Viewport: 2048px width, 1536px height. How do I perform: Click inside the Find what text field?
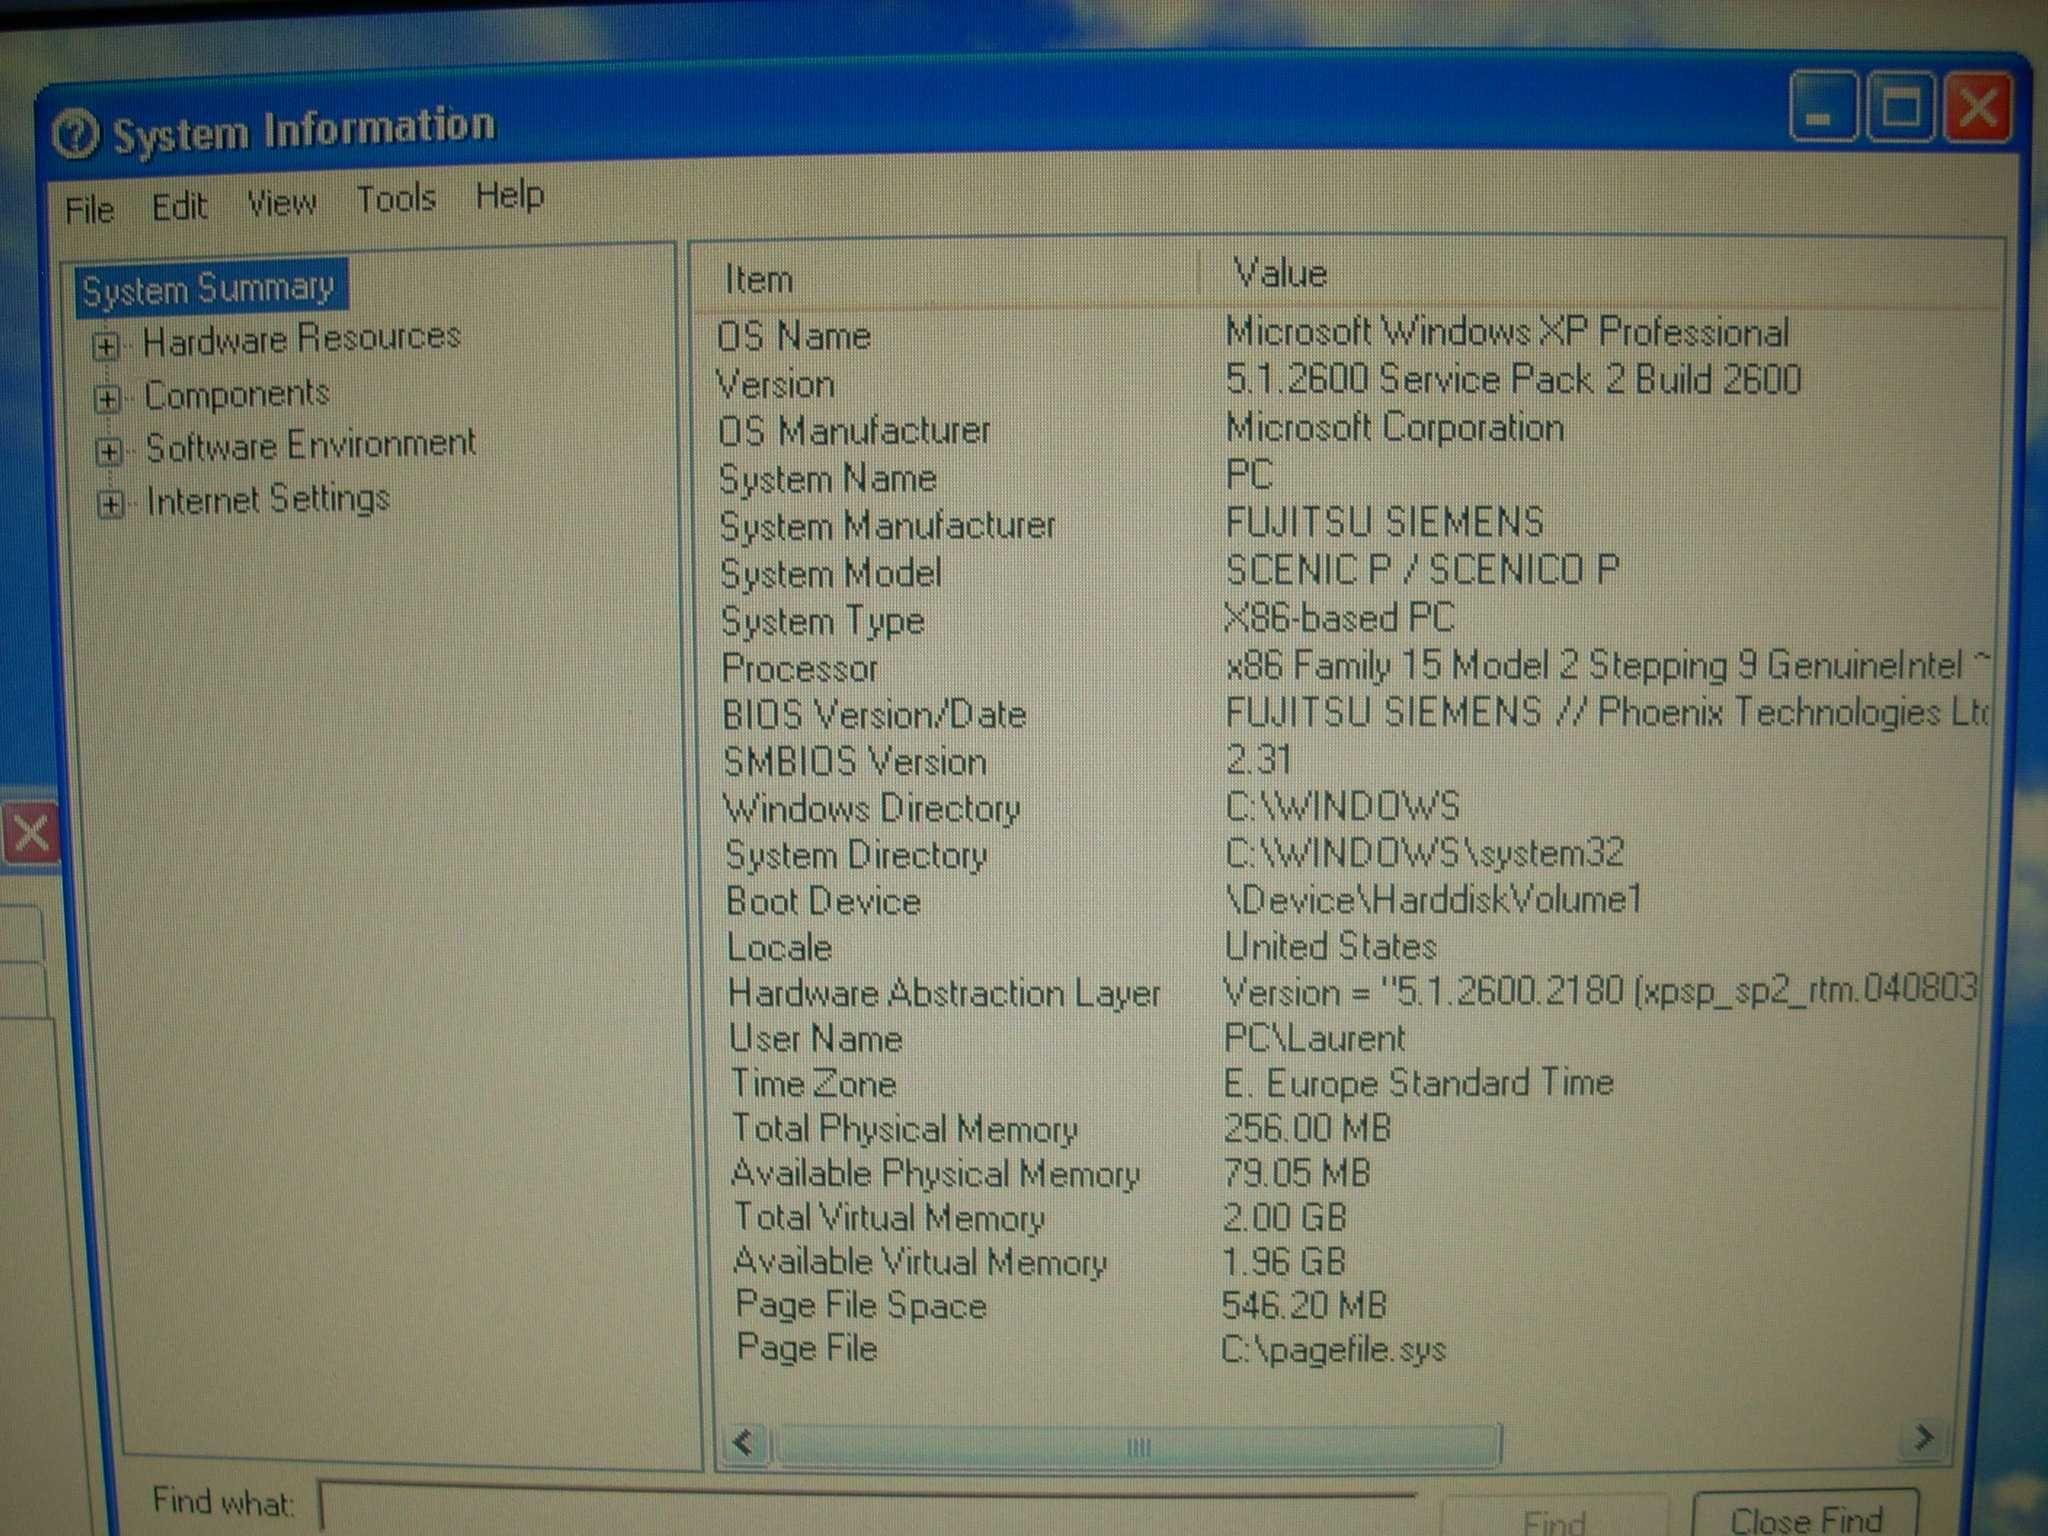click(x=868, y=1509)
